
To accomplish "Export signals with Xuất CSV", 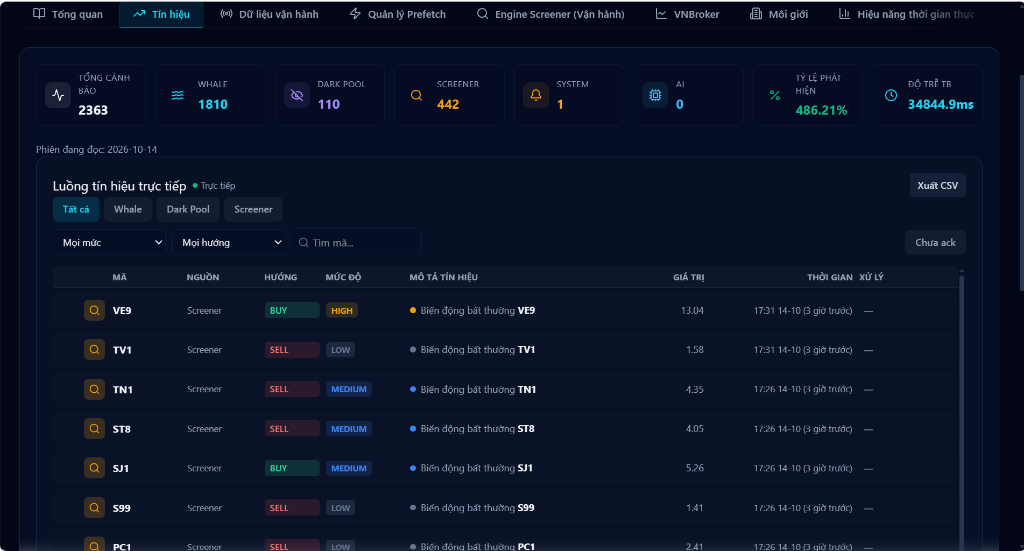I will point(938,185).
